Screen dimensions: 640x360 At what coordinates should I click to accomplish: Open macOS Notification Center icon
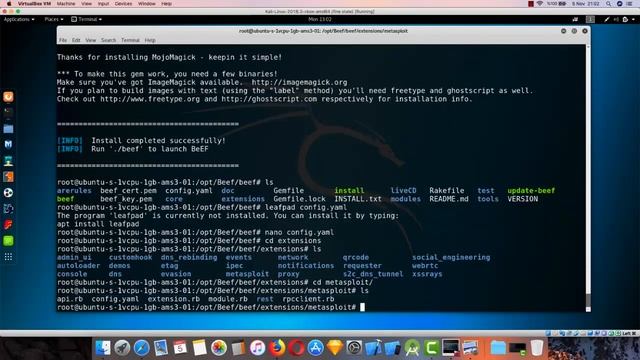pos(629,4)
